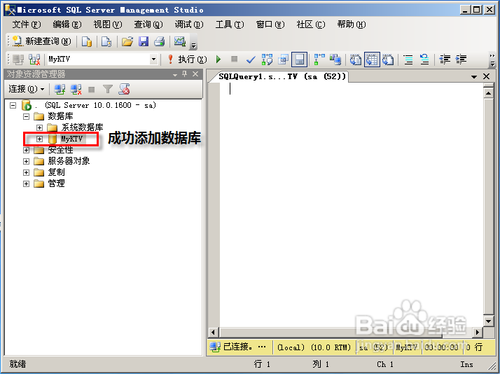Select the 管理 tree item

click(x=56, y=184)
